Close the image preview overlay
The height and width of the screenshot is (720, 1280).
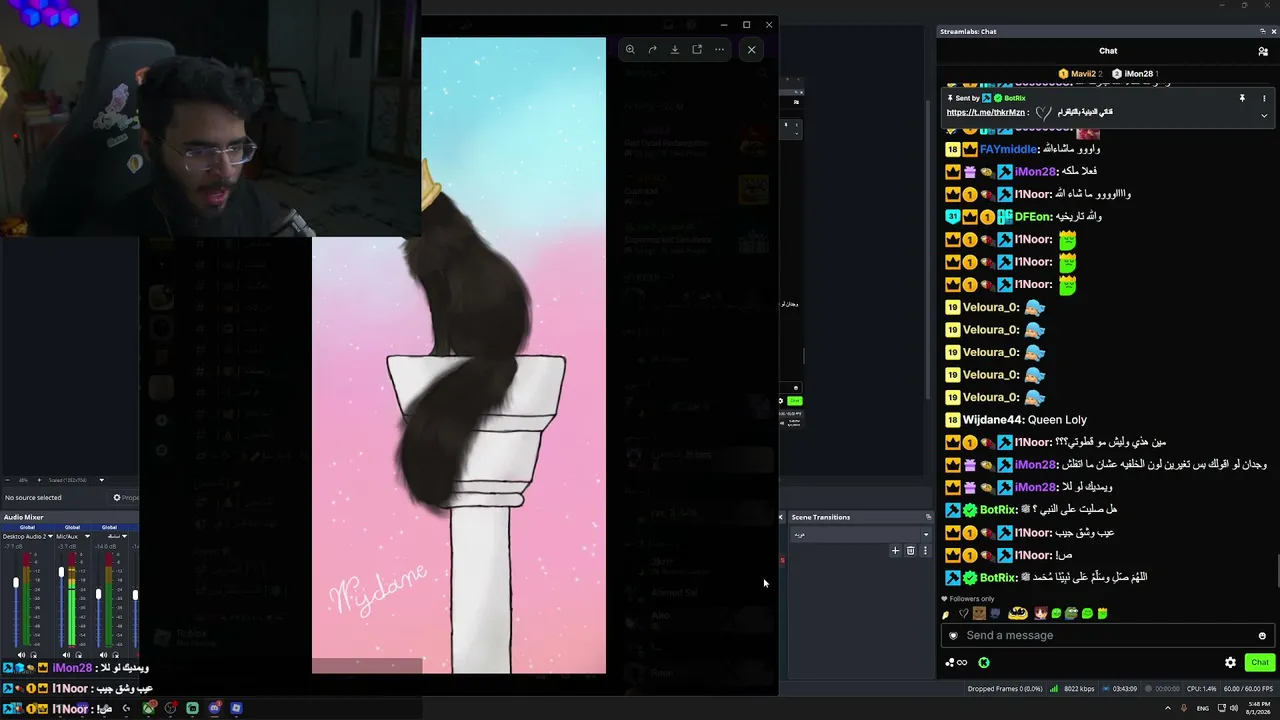click(752, 49)
